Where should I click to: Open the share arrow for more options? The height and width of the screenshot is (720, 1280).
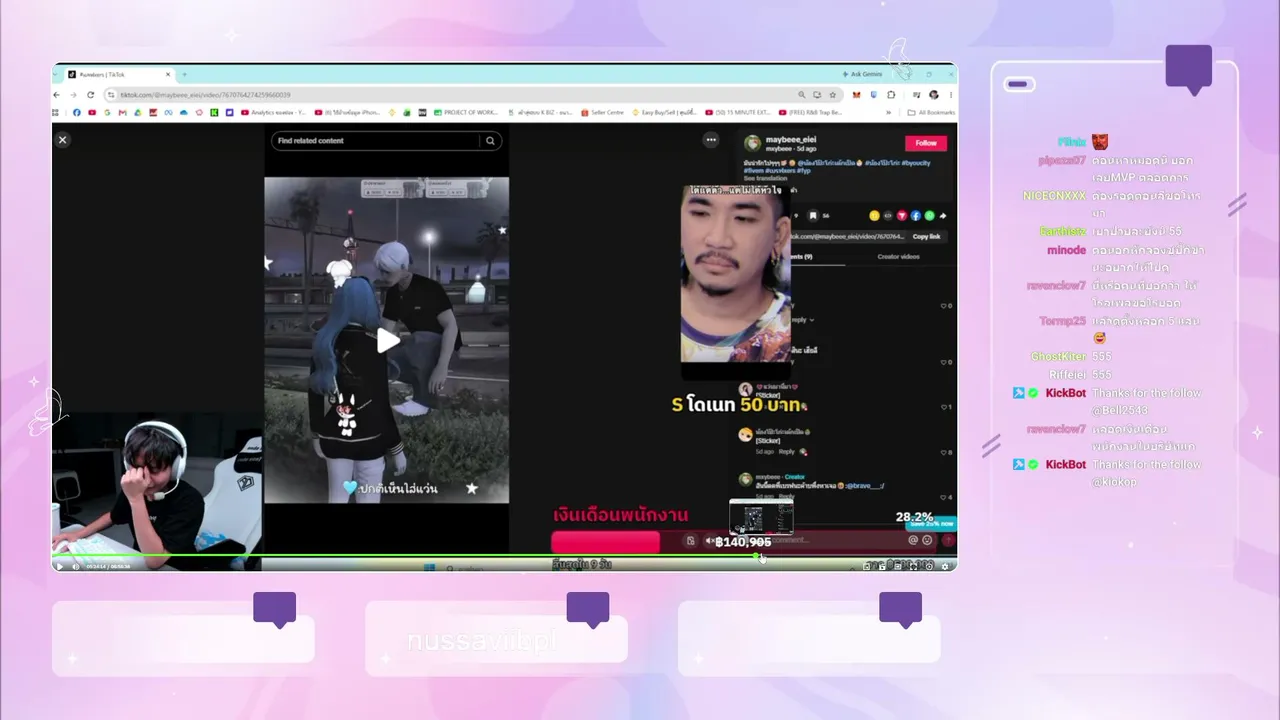[x=943, y=215]
